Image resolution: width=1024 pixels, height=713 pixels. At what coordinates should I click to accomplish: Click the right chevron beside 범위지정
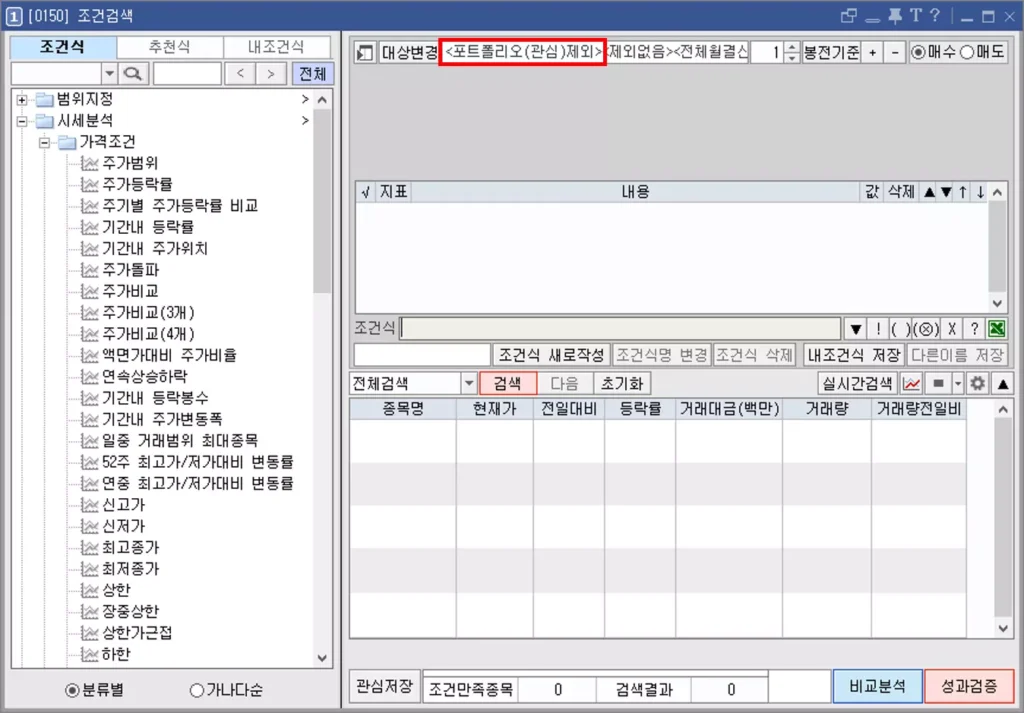pos(304,99)
